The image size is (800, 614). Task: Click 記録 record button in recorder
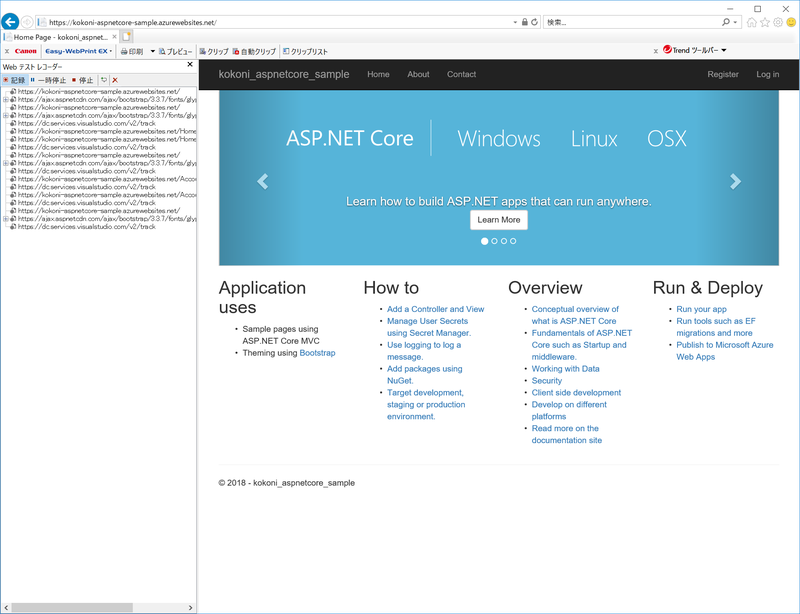tap(14, 80)
